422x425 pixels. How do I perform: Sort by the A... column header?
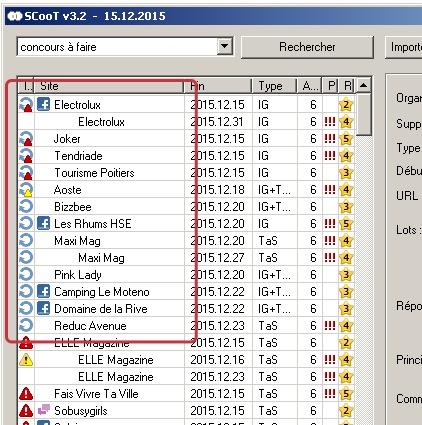point(310,86)
